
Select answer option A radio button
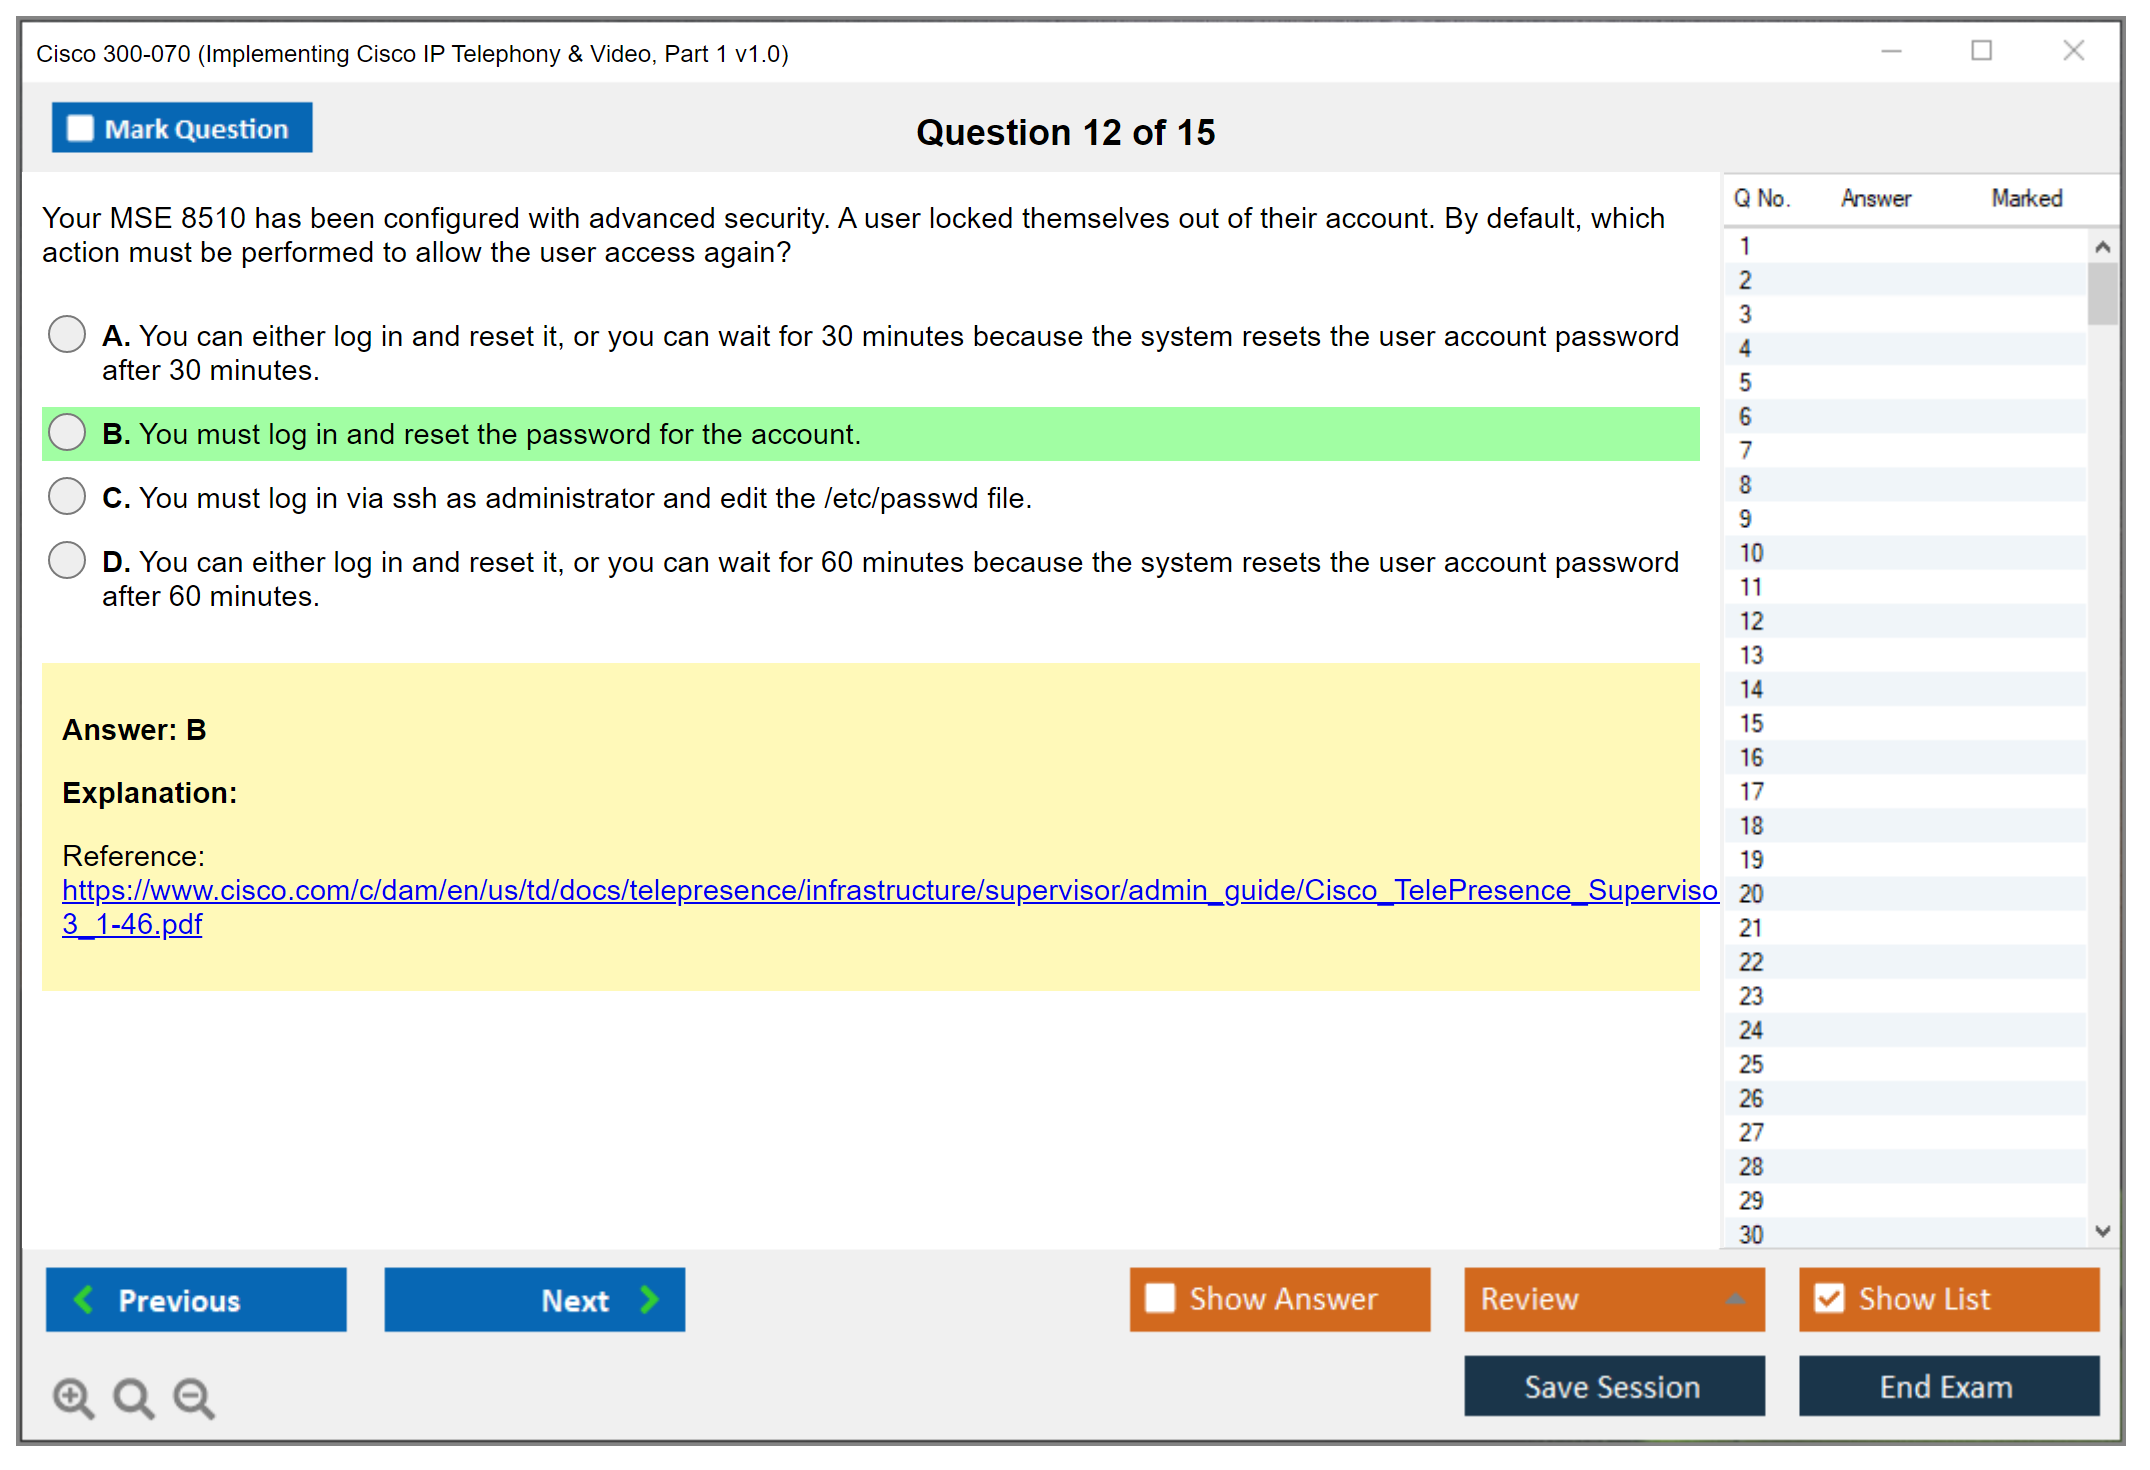[67, 334]
